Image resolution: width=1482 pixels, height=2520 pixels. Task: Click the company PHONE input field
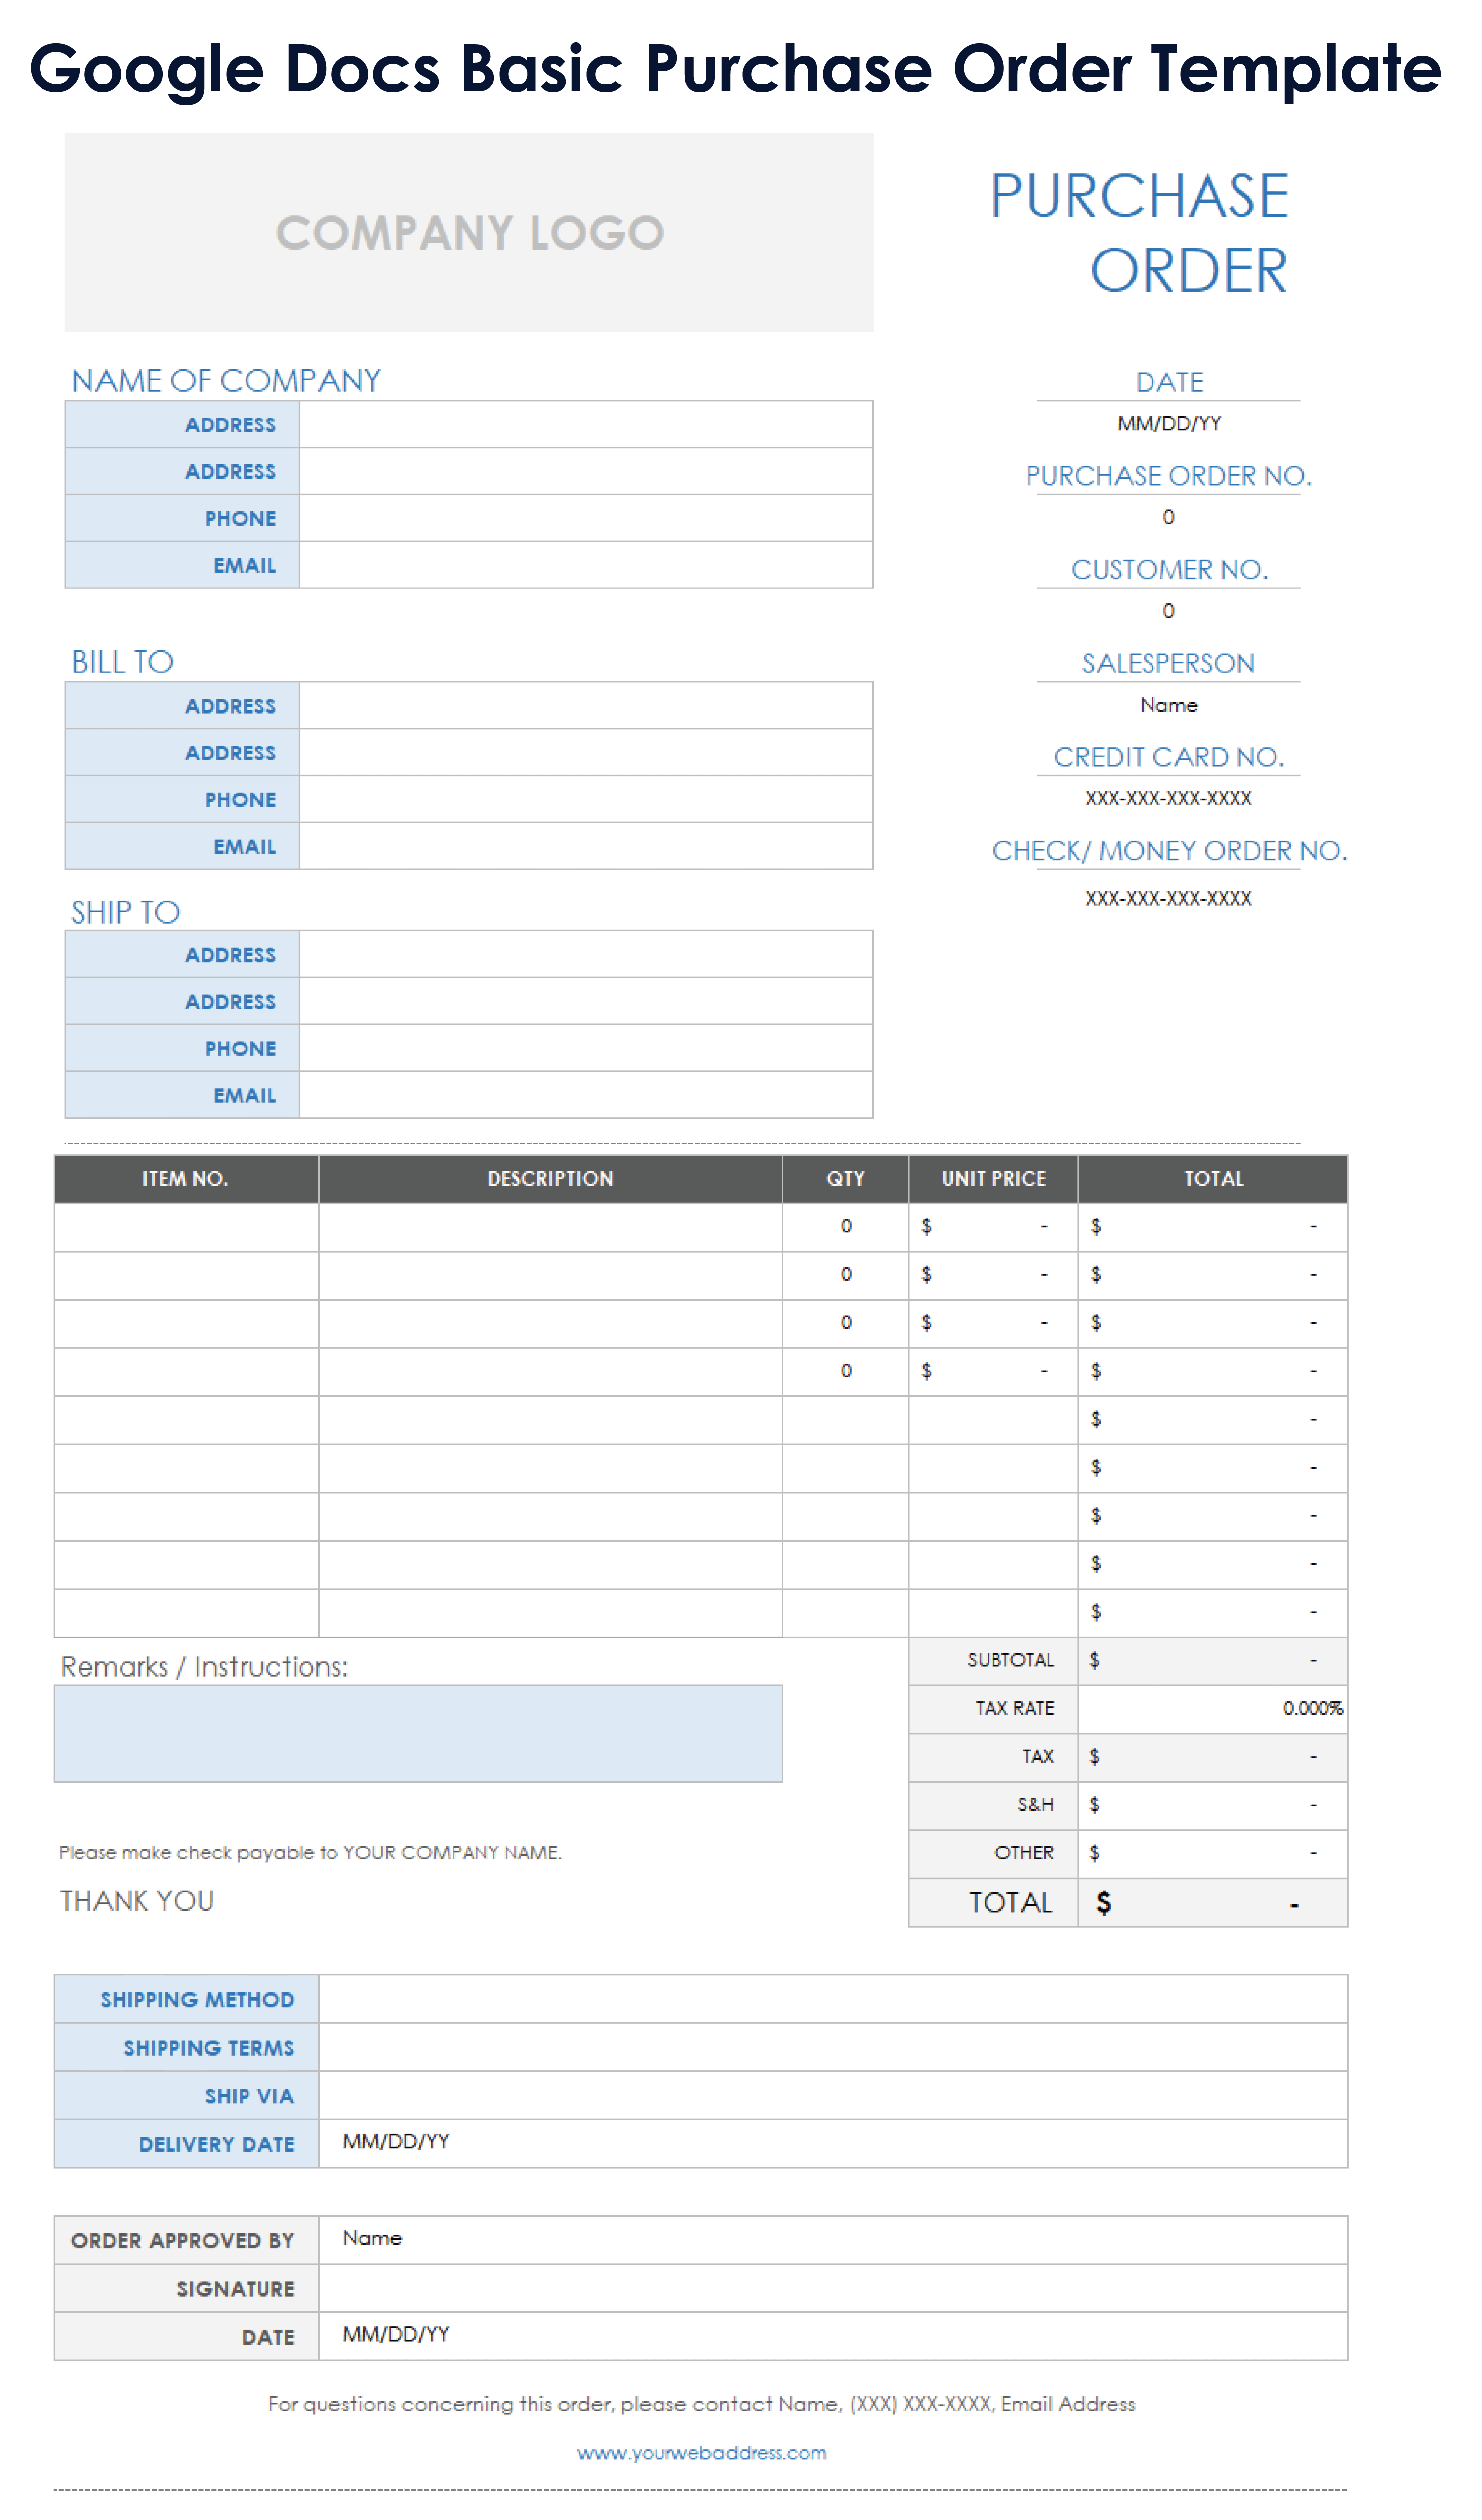click(x=586, y=518)
